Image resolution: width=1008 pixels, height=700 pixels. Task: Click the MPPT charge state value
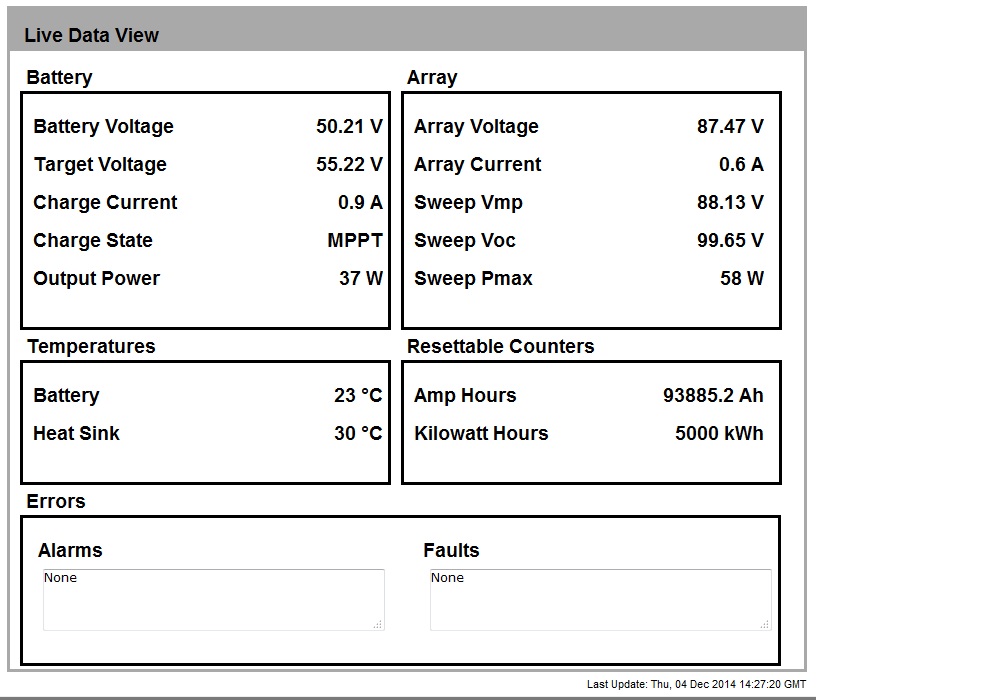[x=355, y=240]
